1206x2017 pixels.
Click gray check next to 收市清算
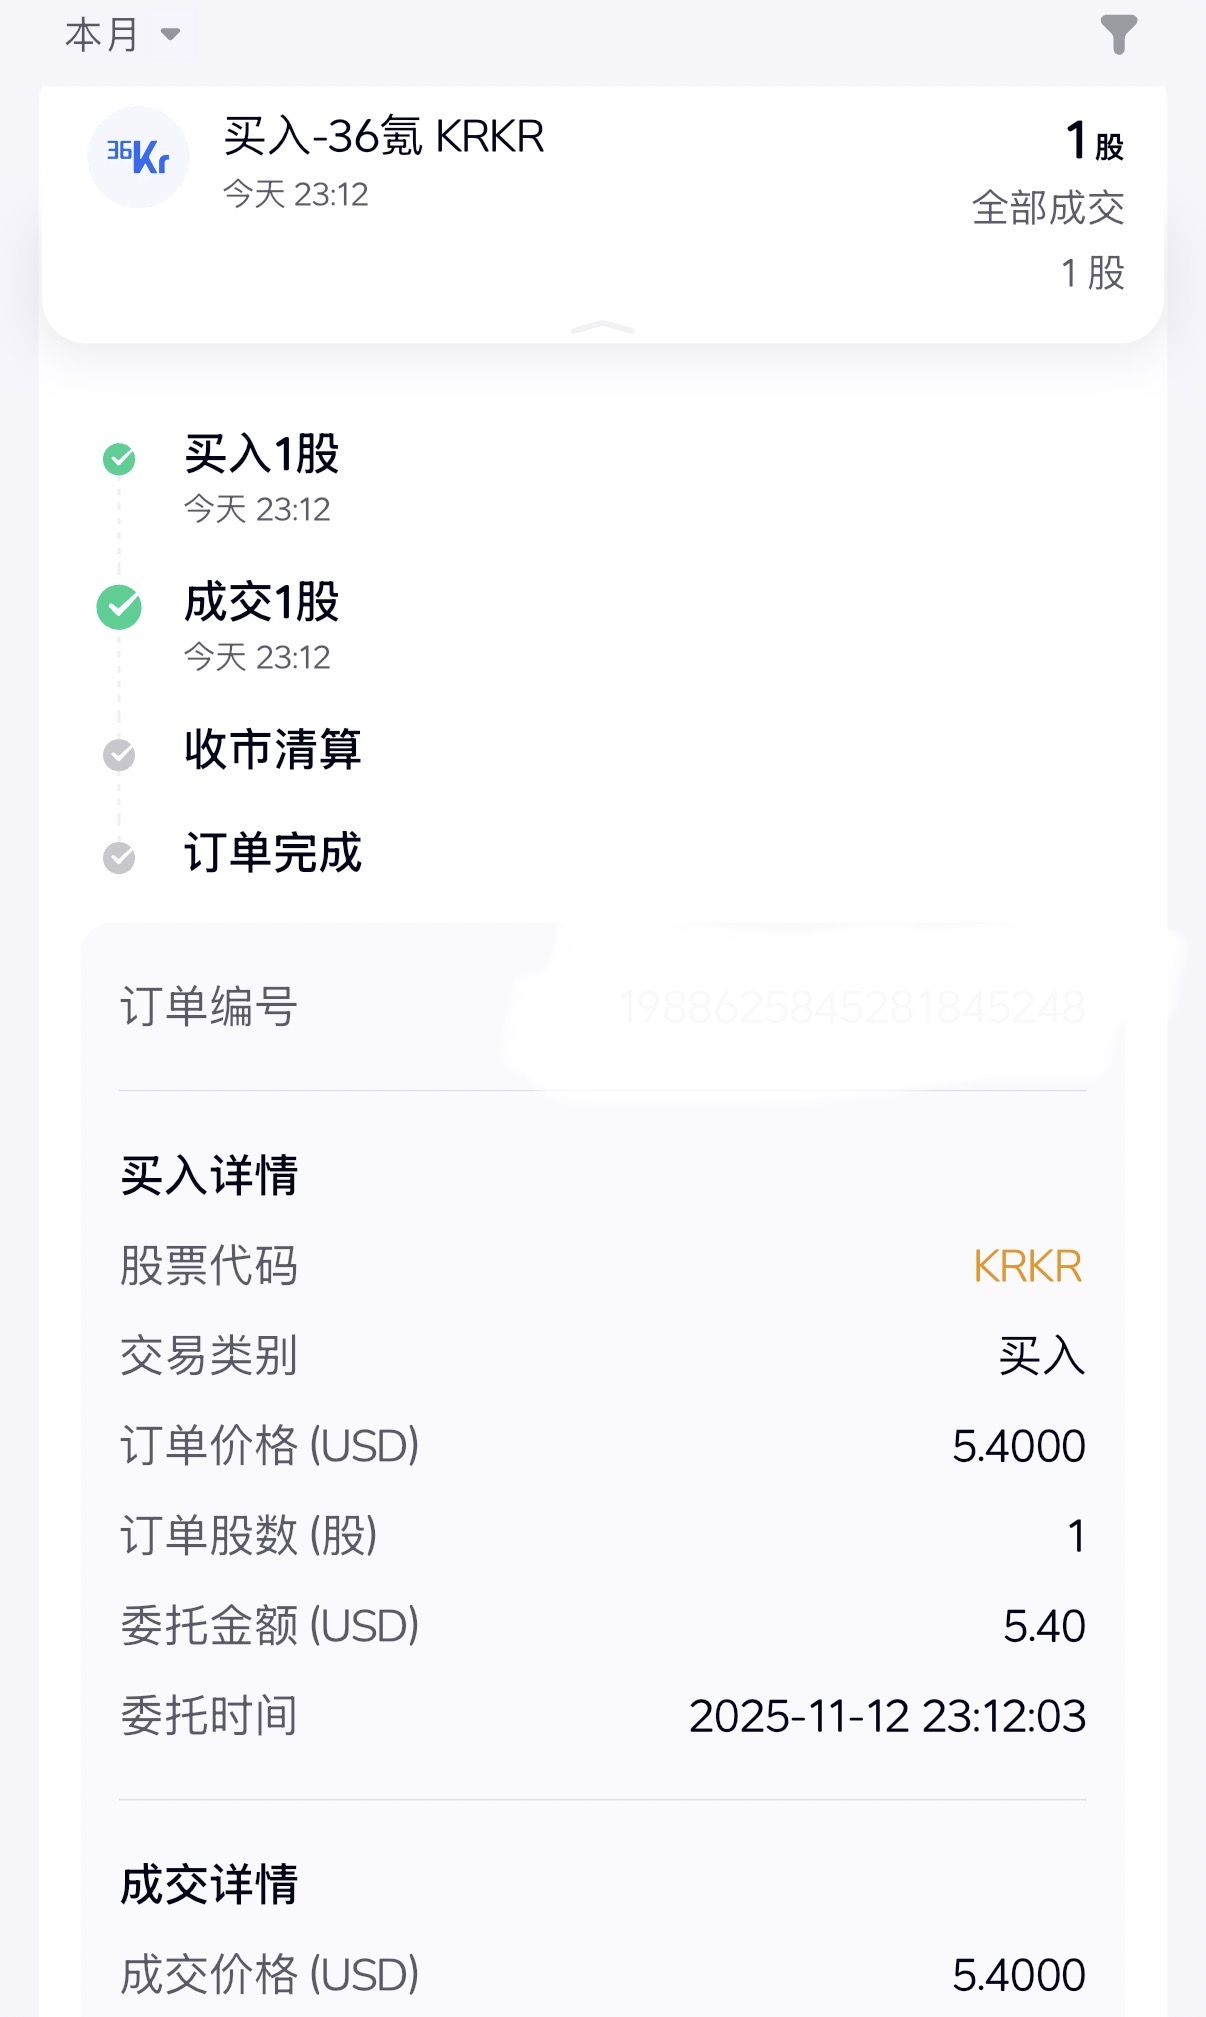coord(119,755)
